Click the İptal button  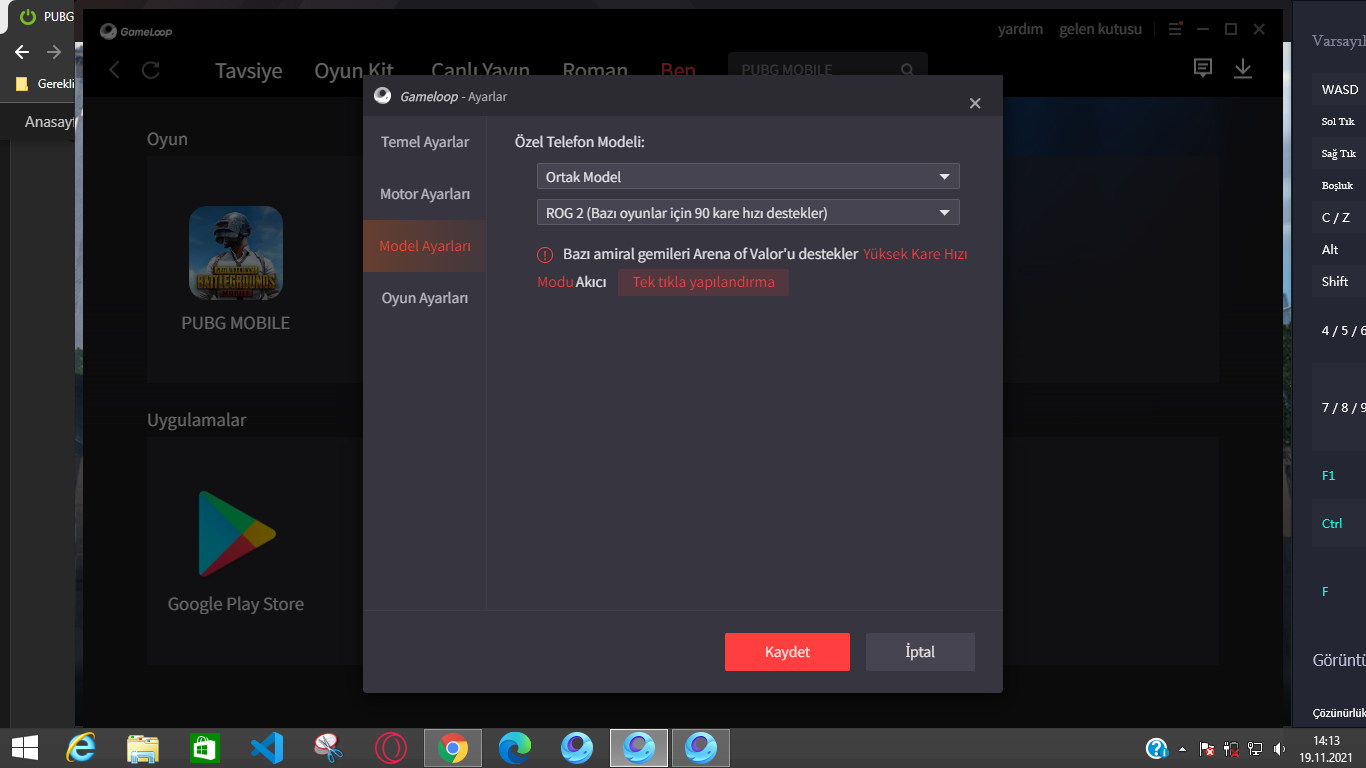click(x=920, y=652)
